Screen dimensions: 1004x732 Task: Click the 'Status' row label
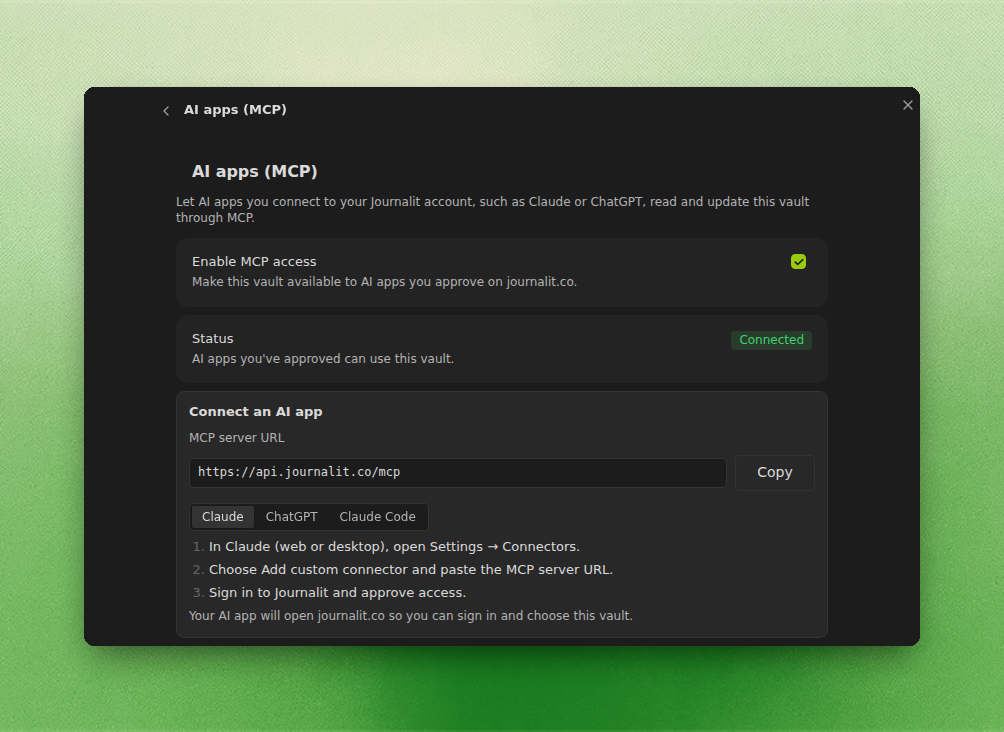click(x=213, y=339)
